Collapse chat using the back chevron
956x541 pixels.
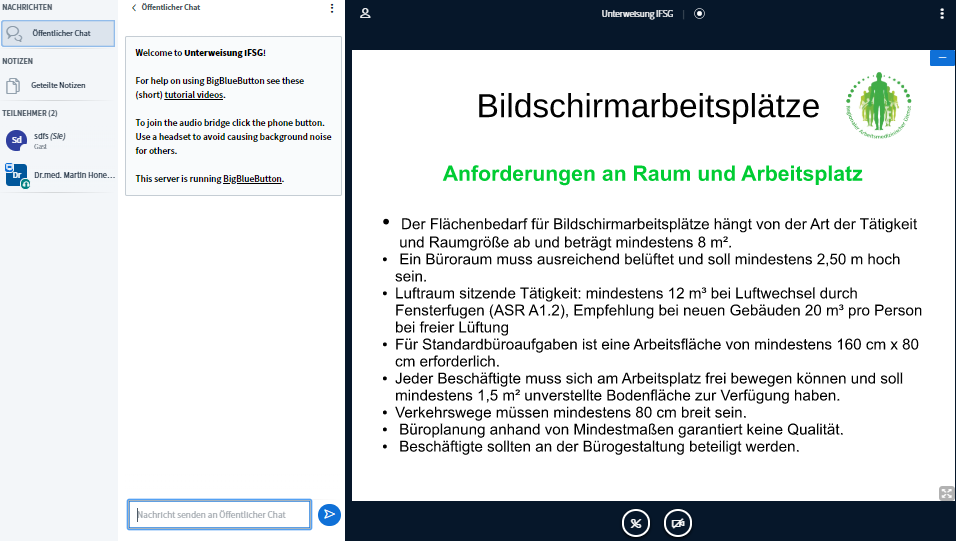134,8
